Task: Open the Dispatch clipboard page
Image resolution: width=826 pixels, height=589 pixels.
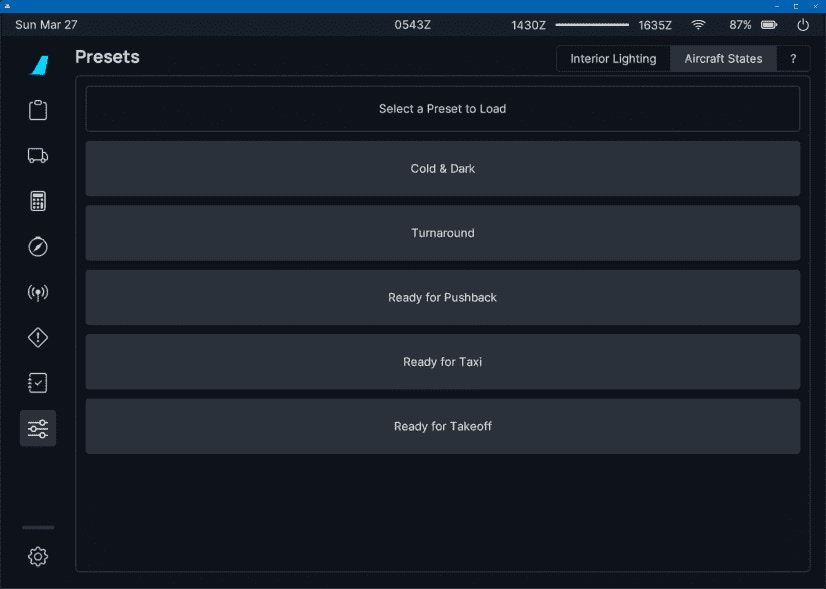Action: click(x=38, y=110)
